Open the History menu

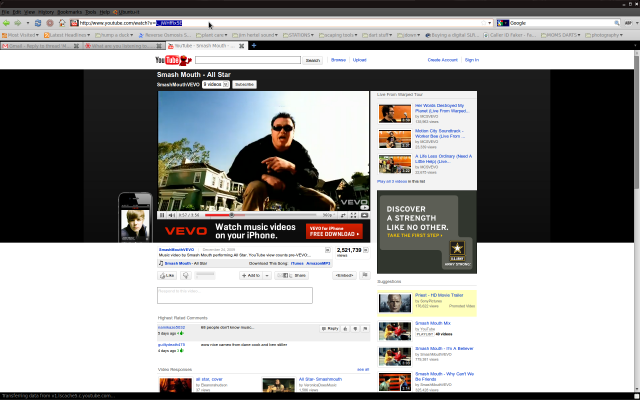pyautogui.click(x=46, y=12)
